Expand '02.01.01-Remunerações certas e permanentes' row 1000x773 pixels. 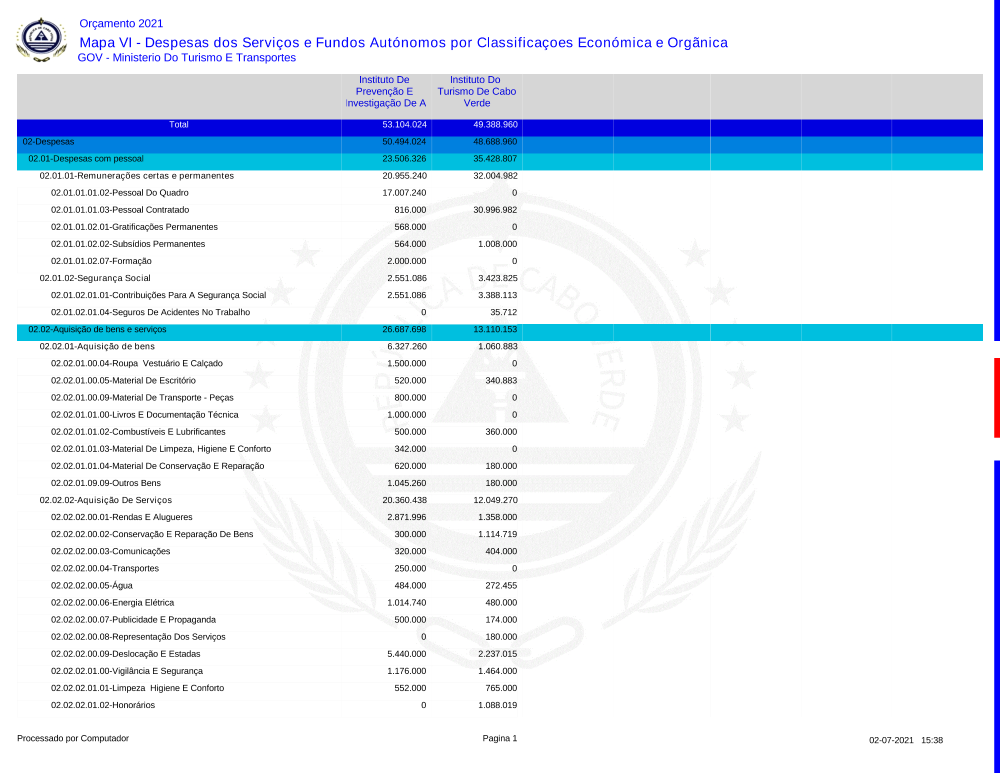(x=136, y=176)
